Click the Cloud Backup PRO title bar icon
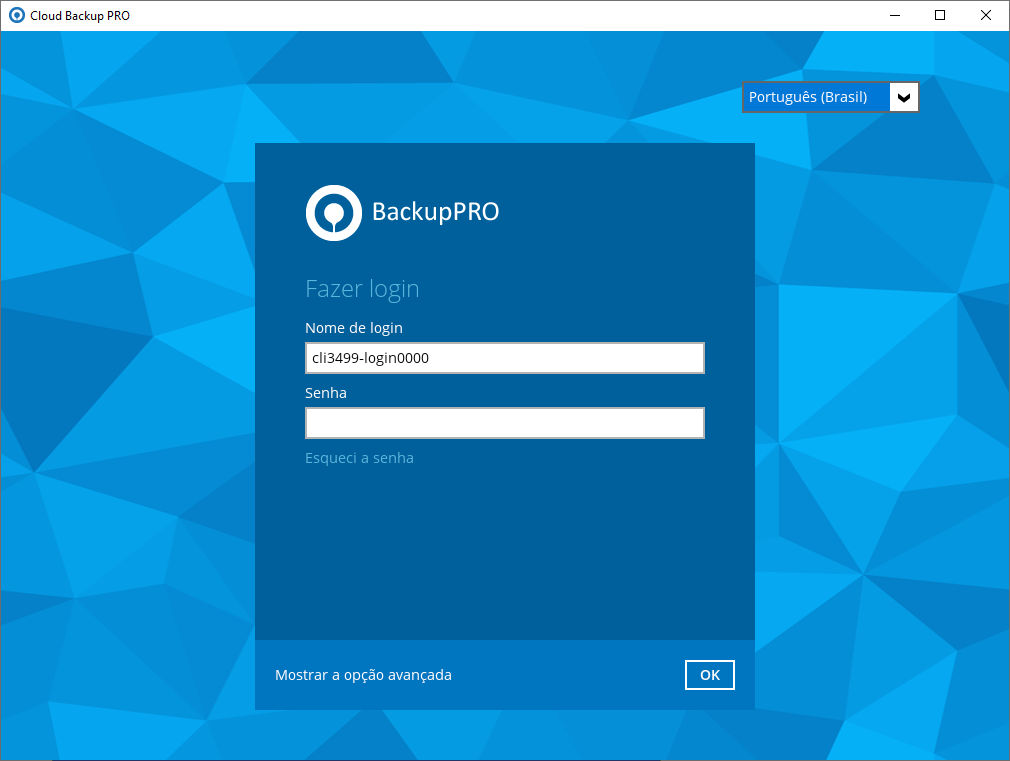 pyautogui.click(x=16, y=15)
